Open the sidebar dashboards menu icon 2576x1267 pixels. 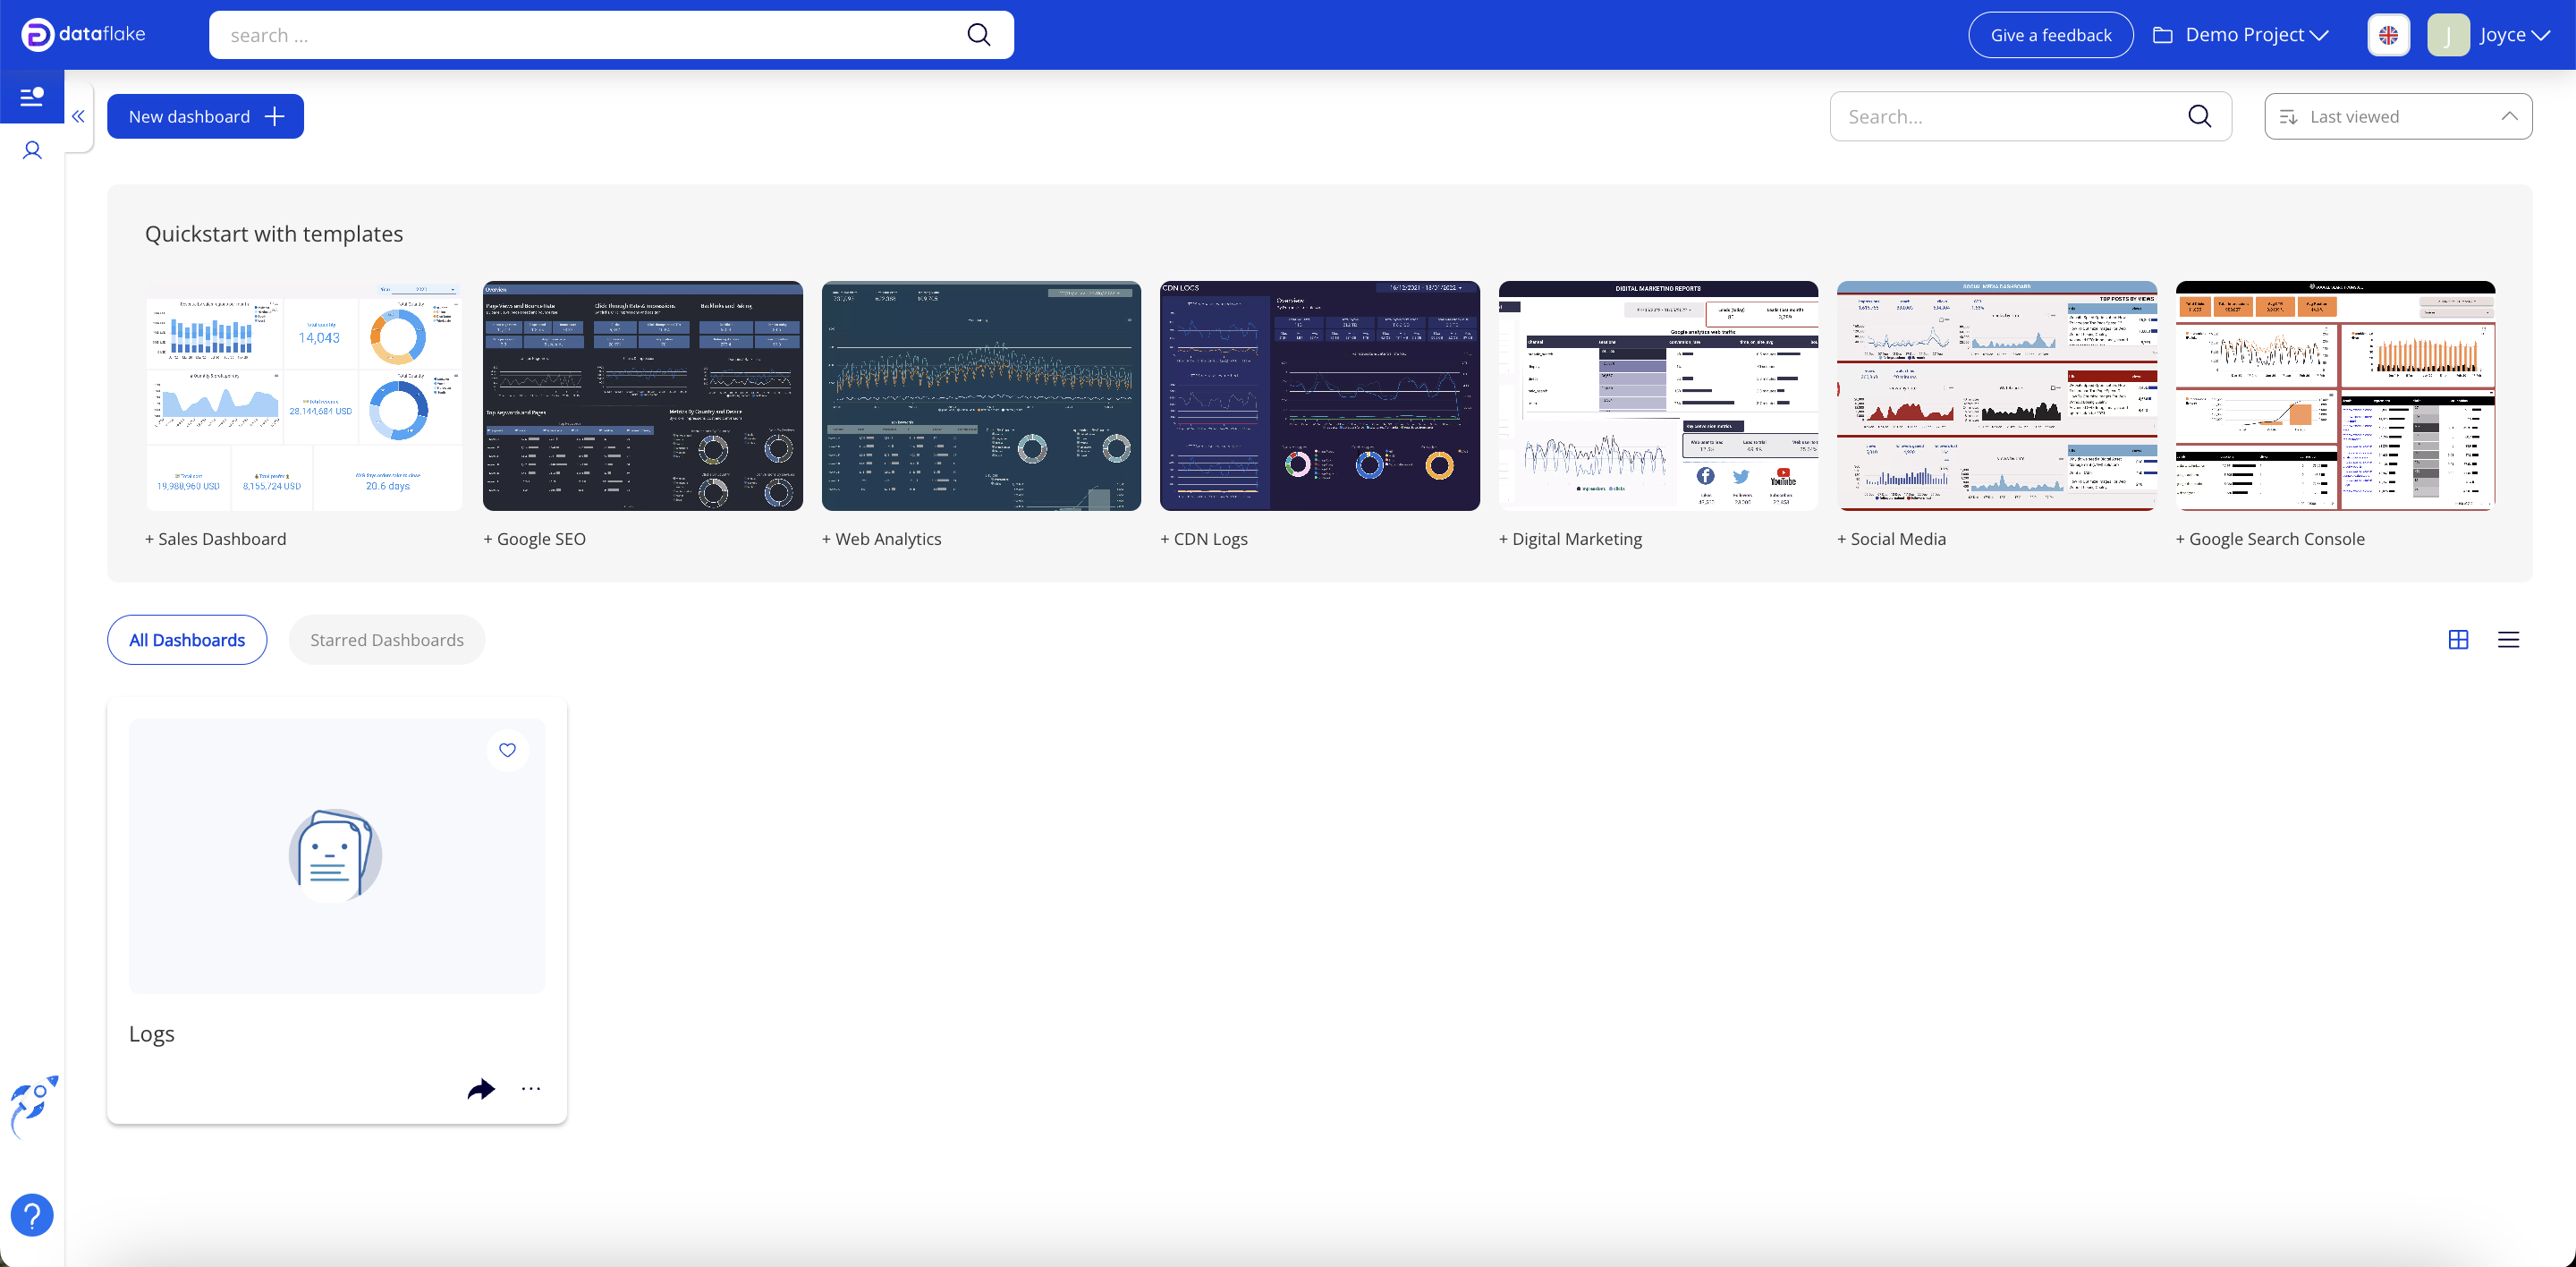pos(32,97)
